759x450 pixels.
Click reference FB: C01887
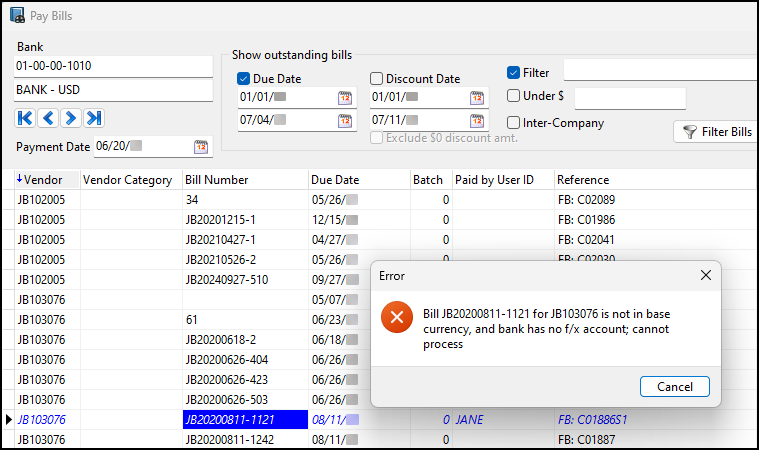(586, 439)
